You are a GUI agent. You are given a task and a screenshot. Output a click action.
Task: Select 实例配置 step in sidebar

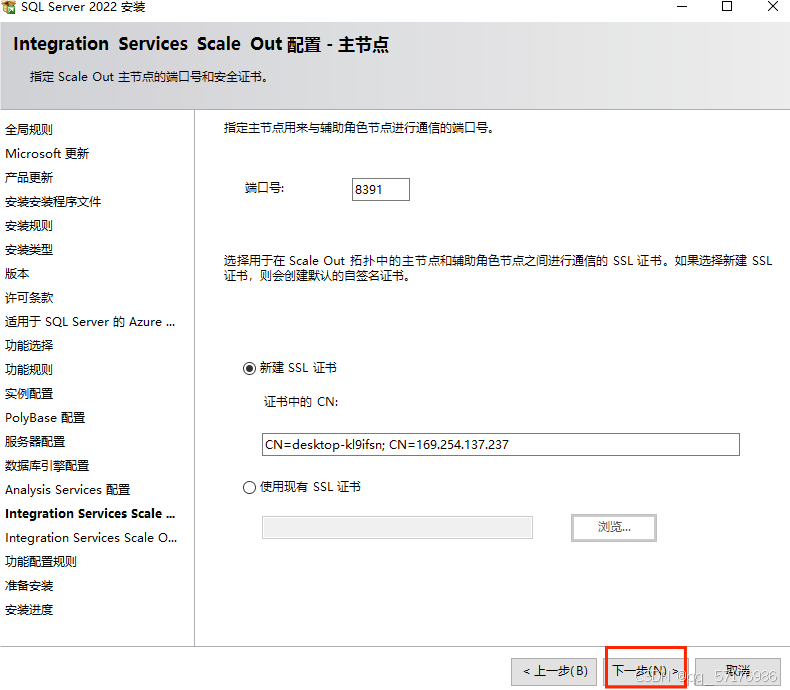coord(29,393)
